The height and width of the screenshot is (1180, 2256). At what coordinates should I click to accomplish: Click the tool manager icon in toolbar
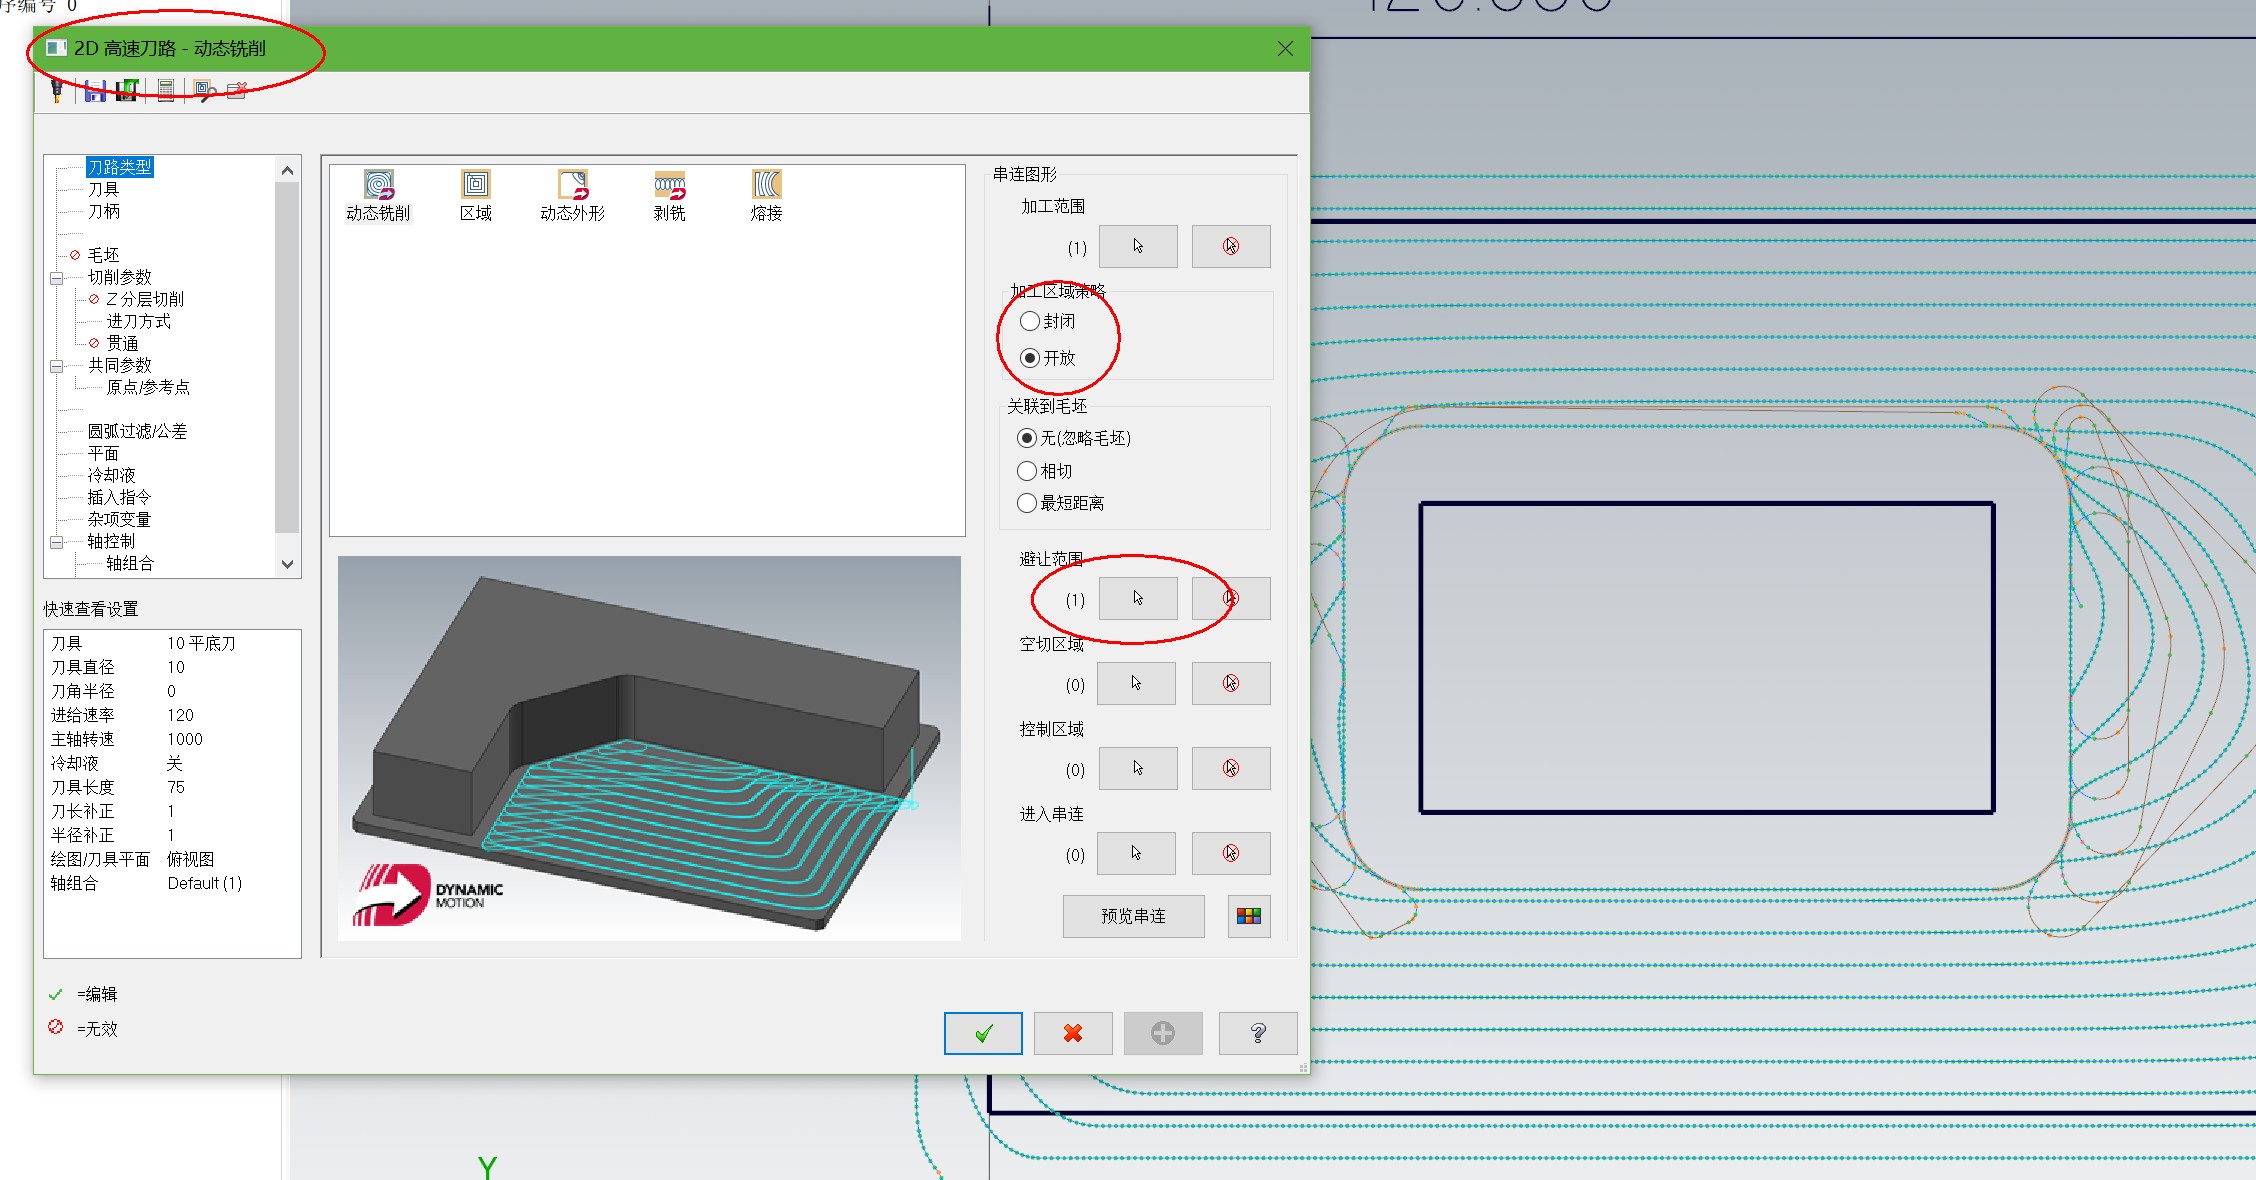(57, 91)
